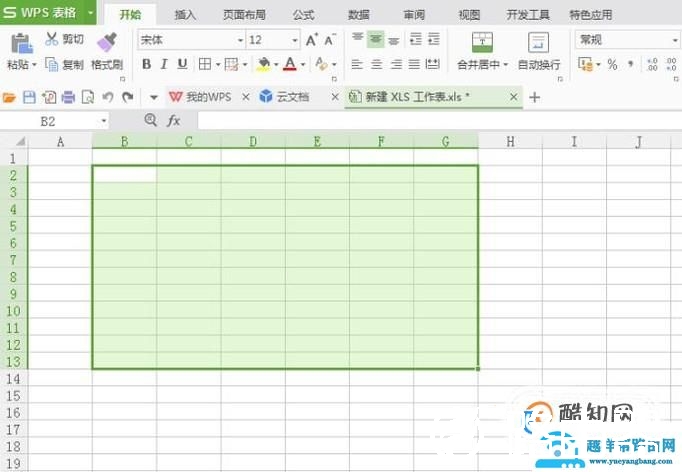
Task: Align text to bottom
Action: tap(394, 40)
